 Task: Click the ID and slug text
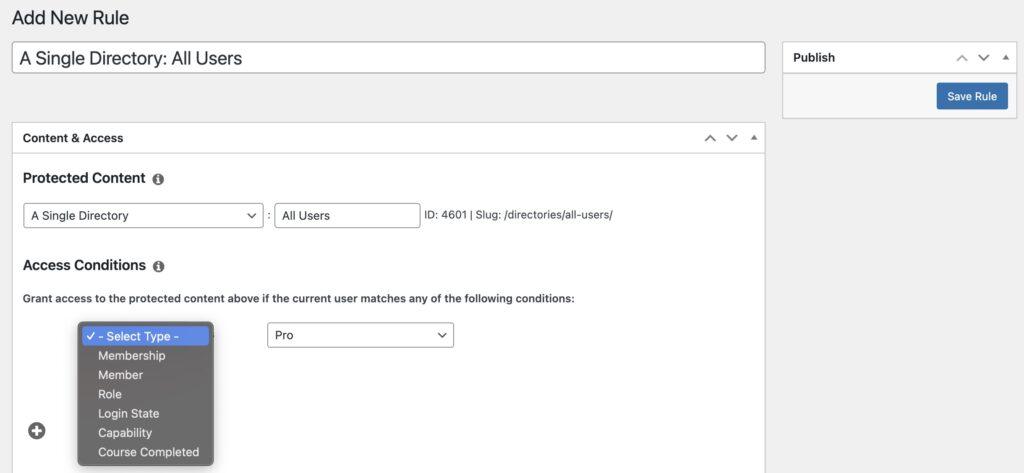tap(519, 214)
